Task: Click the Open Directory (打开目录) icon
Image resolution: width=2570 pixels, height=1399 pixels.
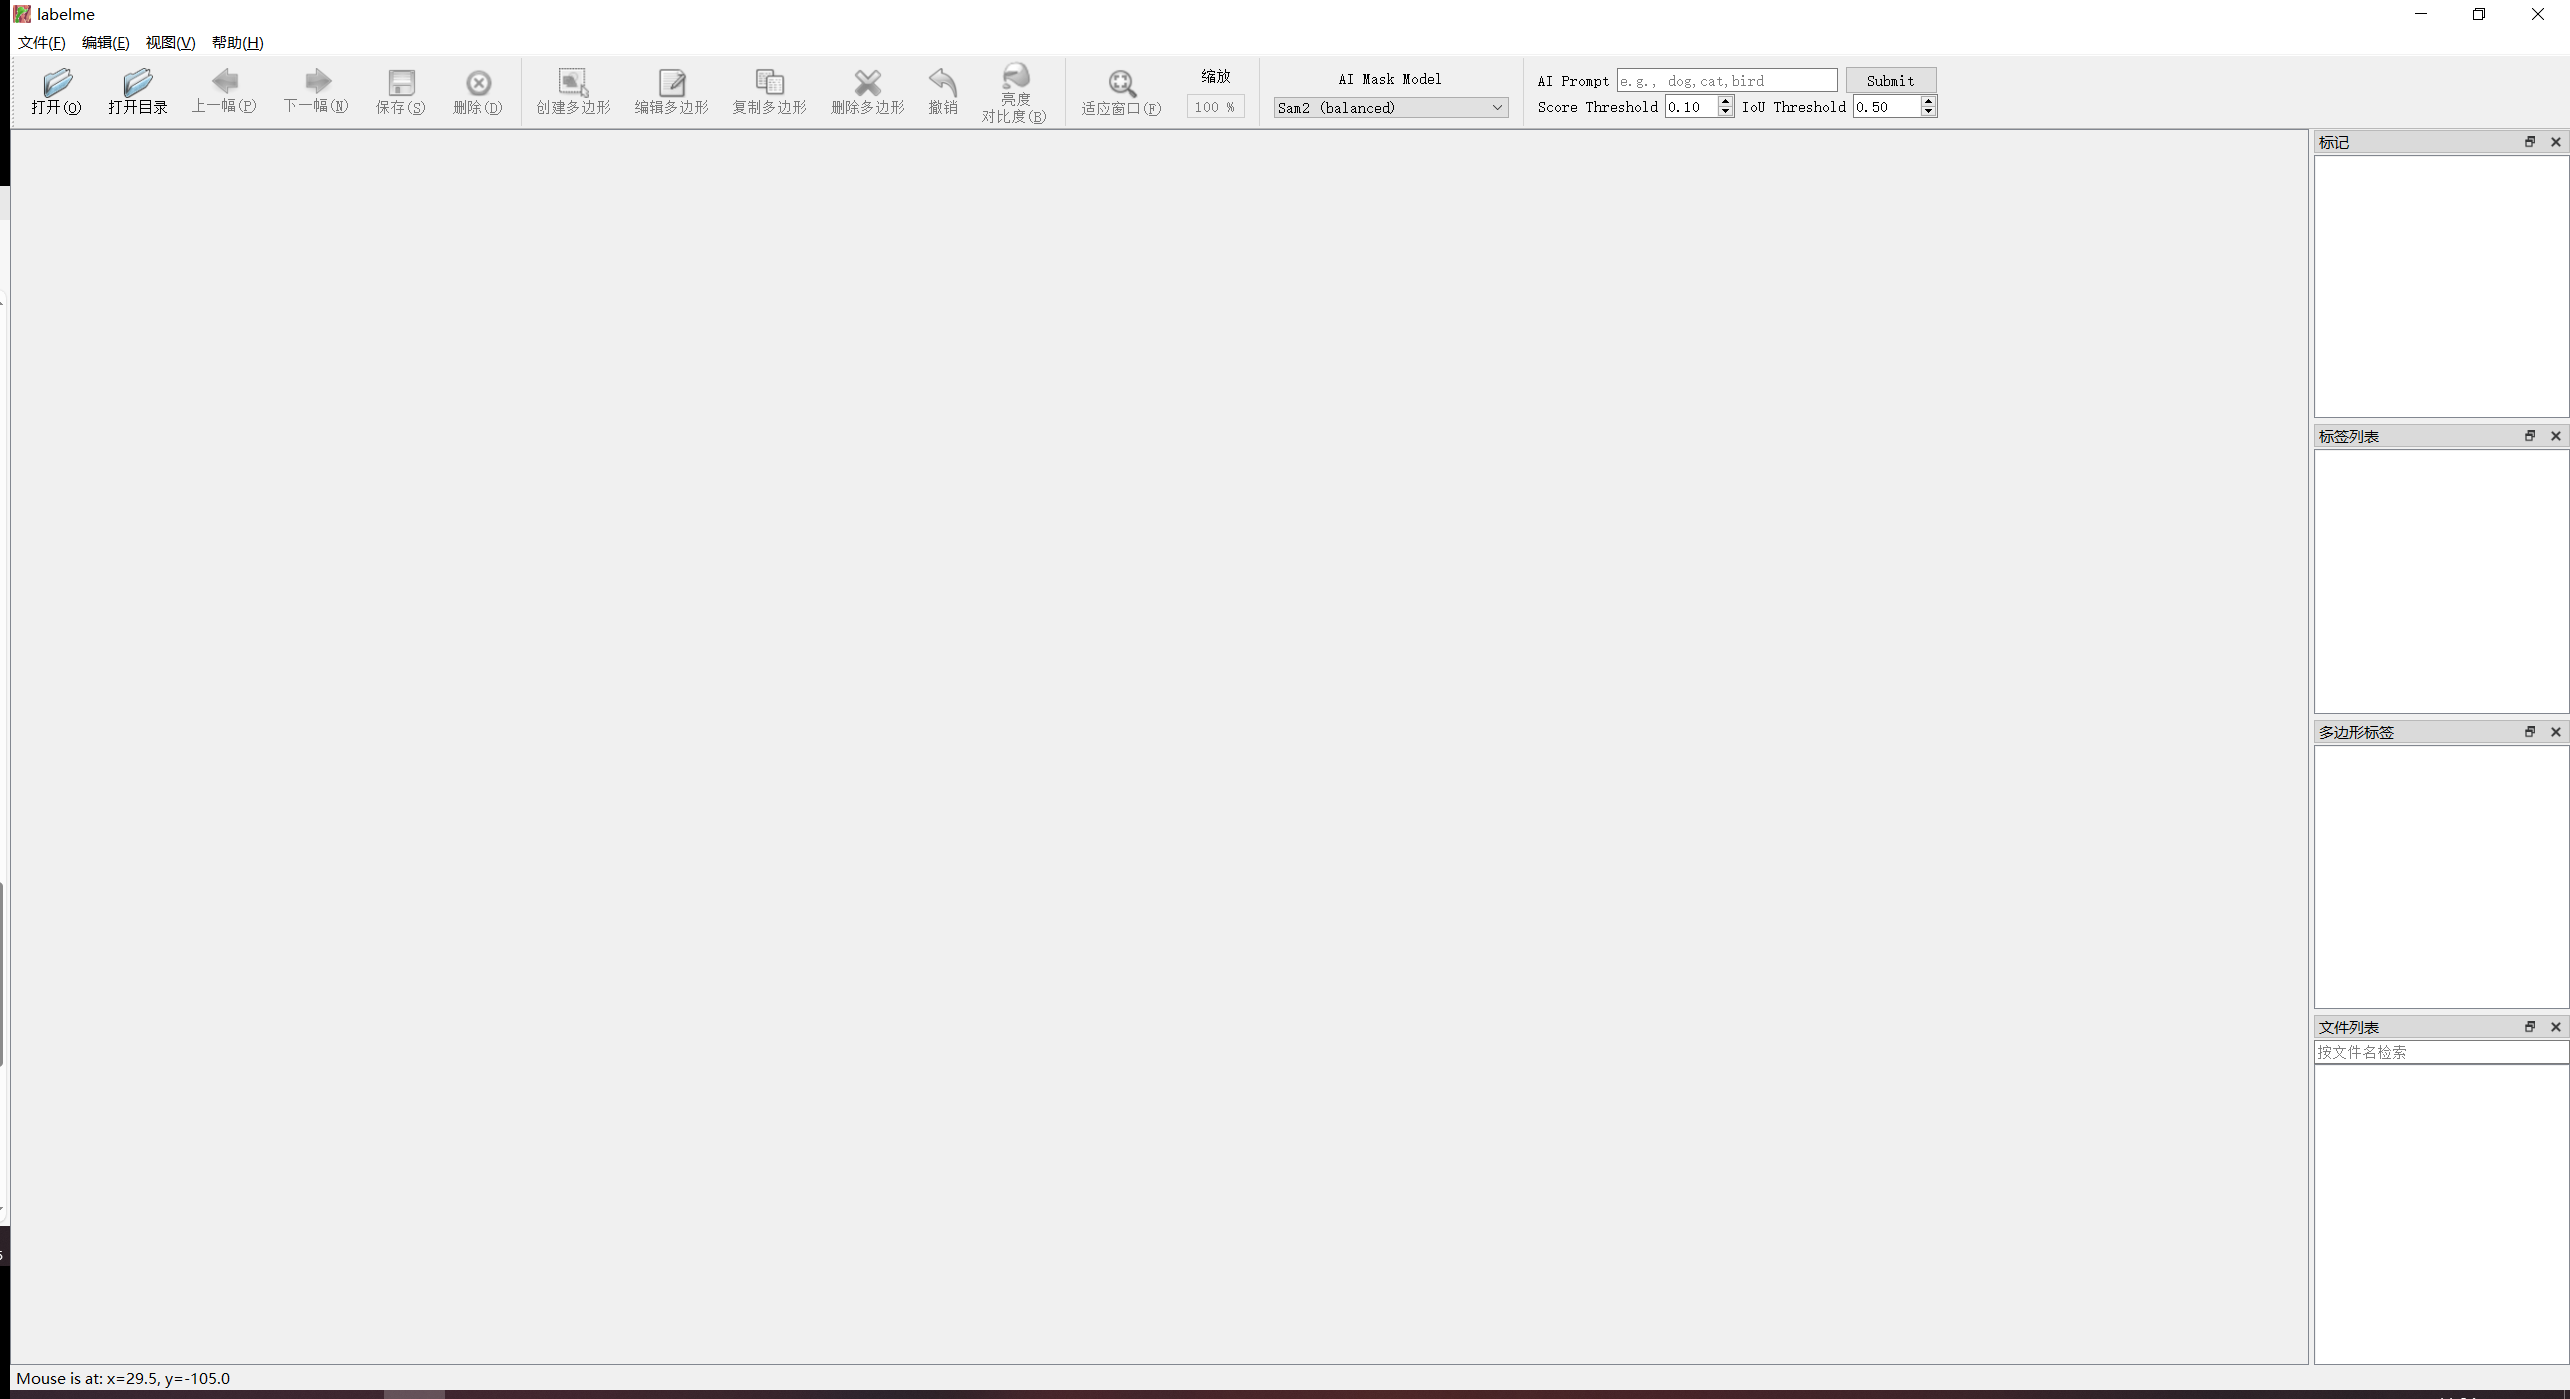Action: pyautogui.click(x=137, y=83)
